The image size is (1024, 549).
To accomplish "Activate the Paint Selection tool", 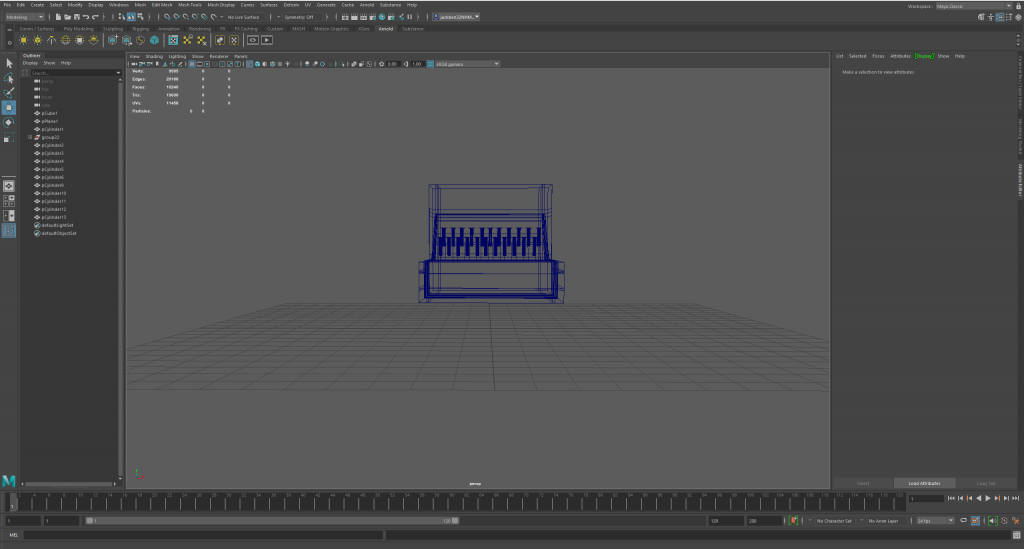I will click(x=9, y=92).
